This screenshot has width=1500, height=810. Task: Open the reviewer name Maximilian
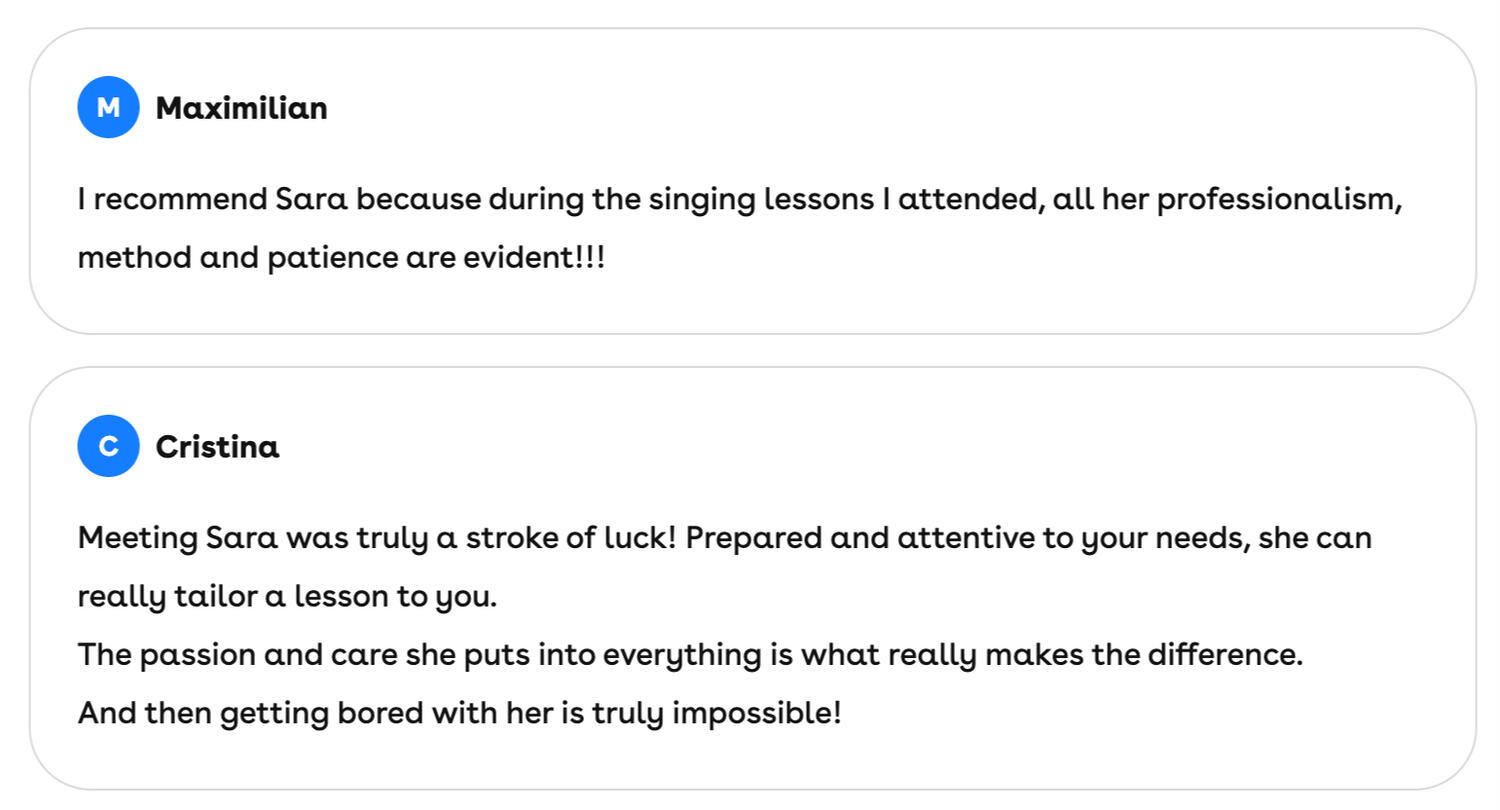(241, 108)
